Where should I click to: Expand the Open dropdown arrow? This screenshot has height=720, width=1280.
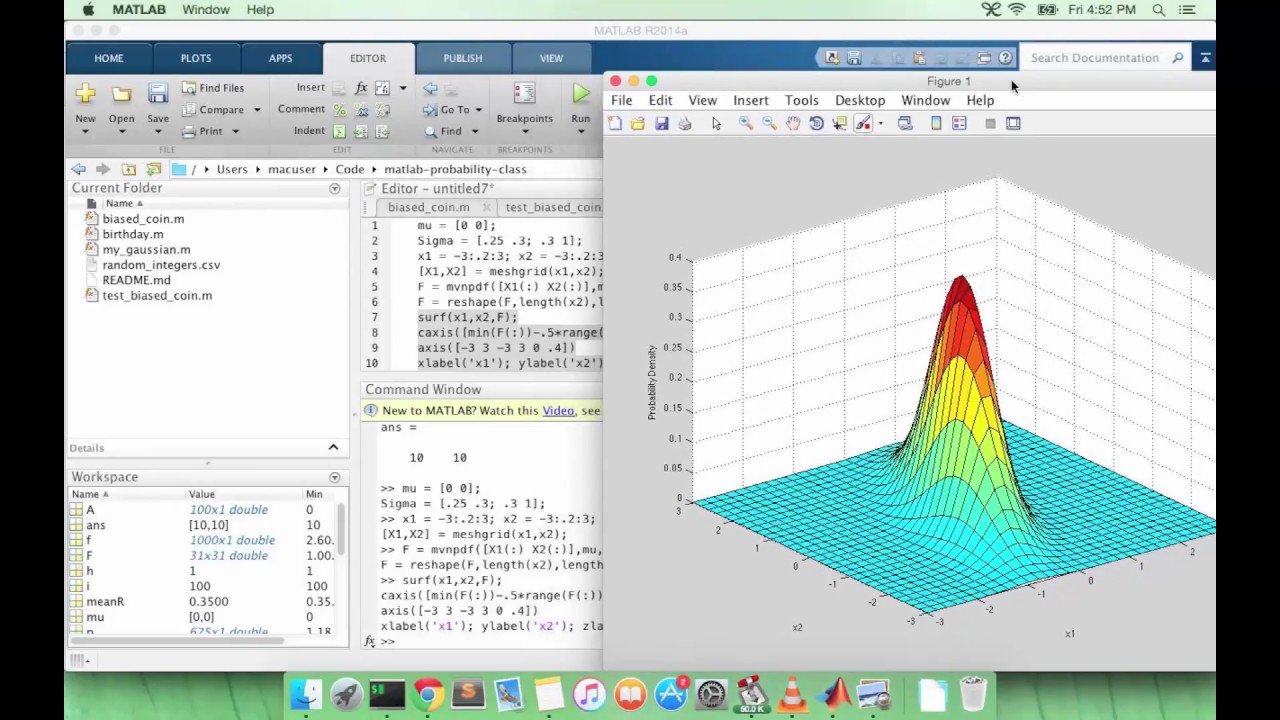(x=121, y=131)
